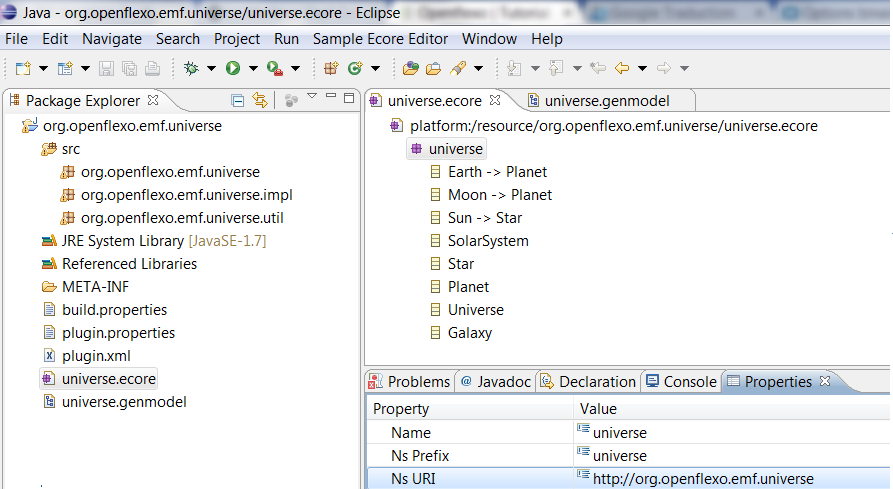Open the Search tool dropdown arrow
Image resolution: width=893 pixels, height=489 pixels.
[x=478, y=68]
